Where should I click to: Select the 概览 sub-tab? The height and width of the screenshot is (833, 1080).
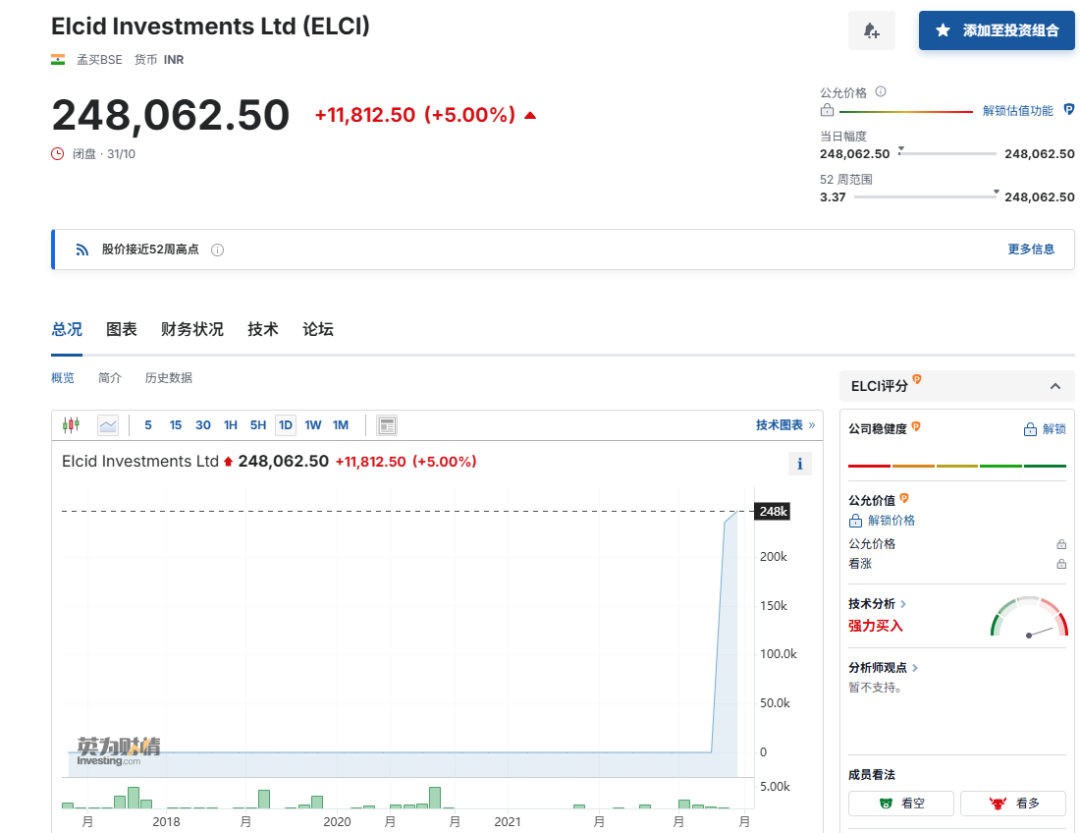coord(63,378)
